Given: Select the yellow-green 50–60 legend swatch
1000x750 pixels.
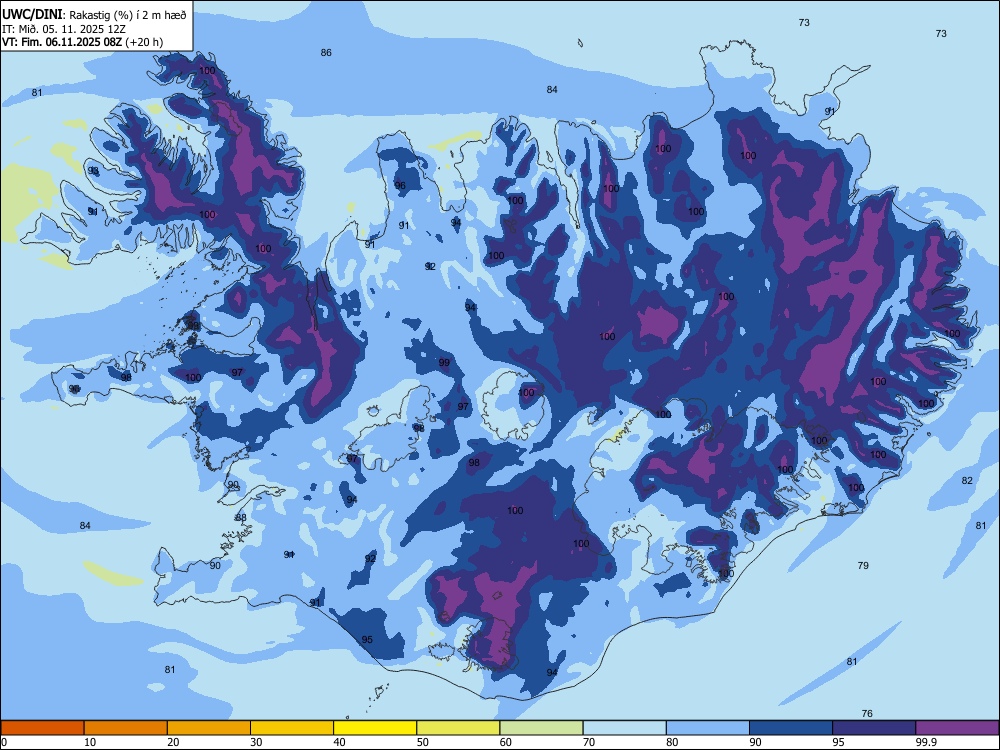Looking at the screenshot, I should coord(458,728).
